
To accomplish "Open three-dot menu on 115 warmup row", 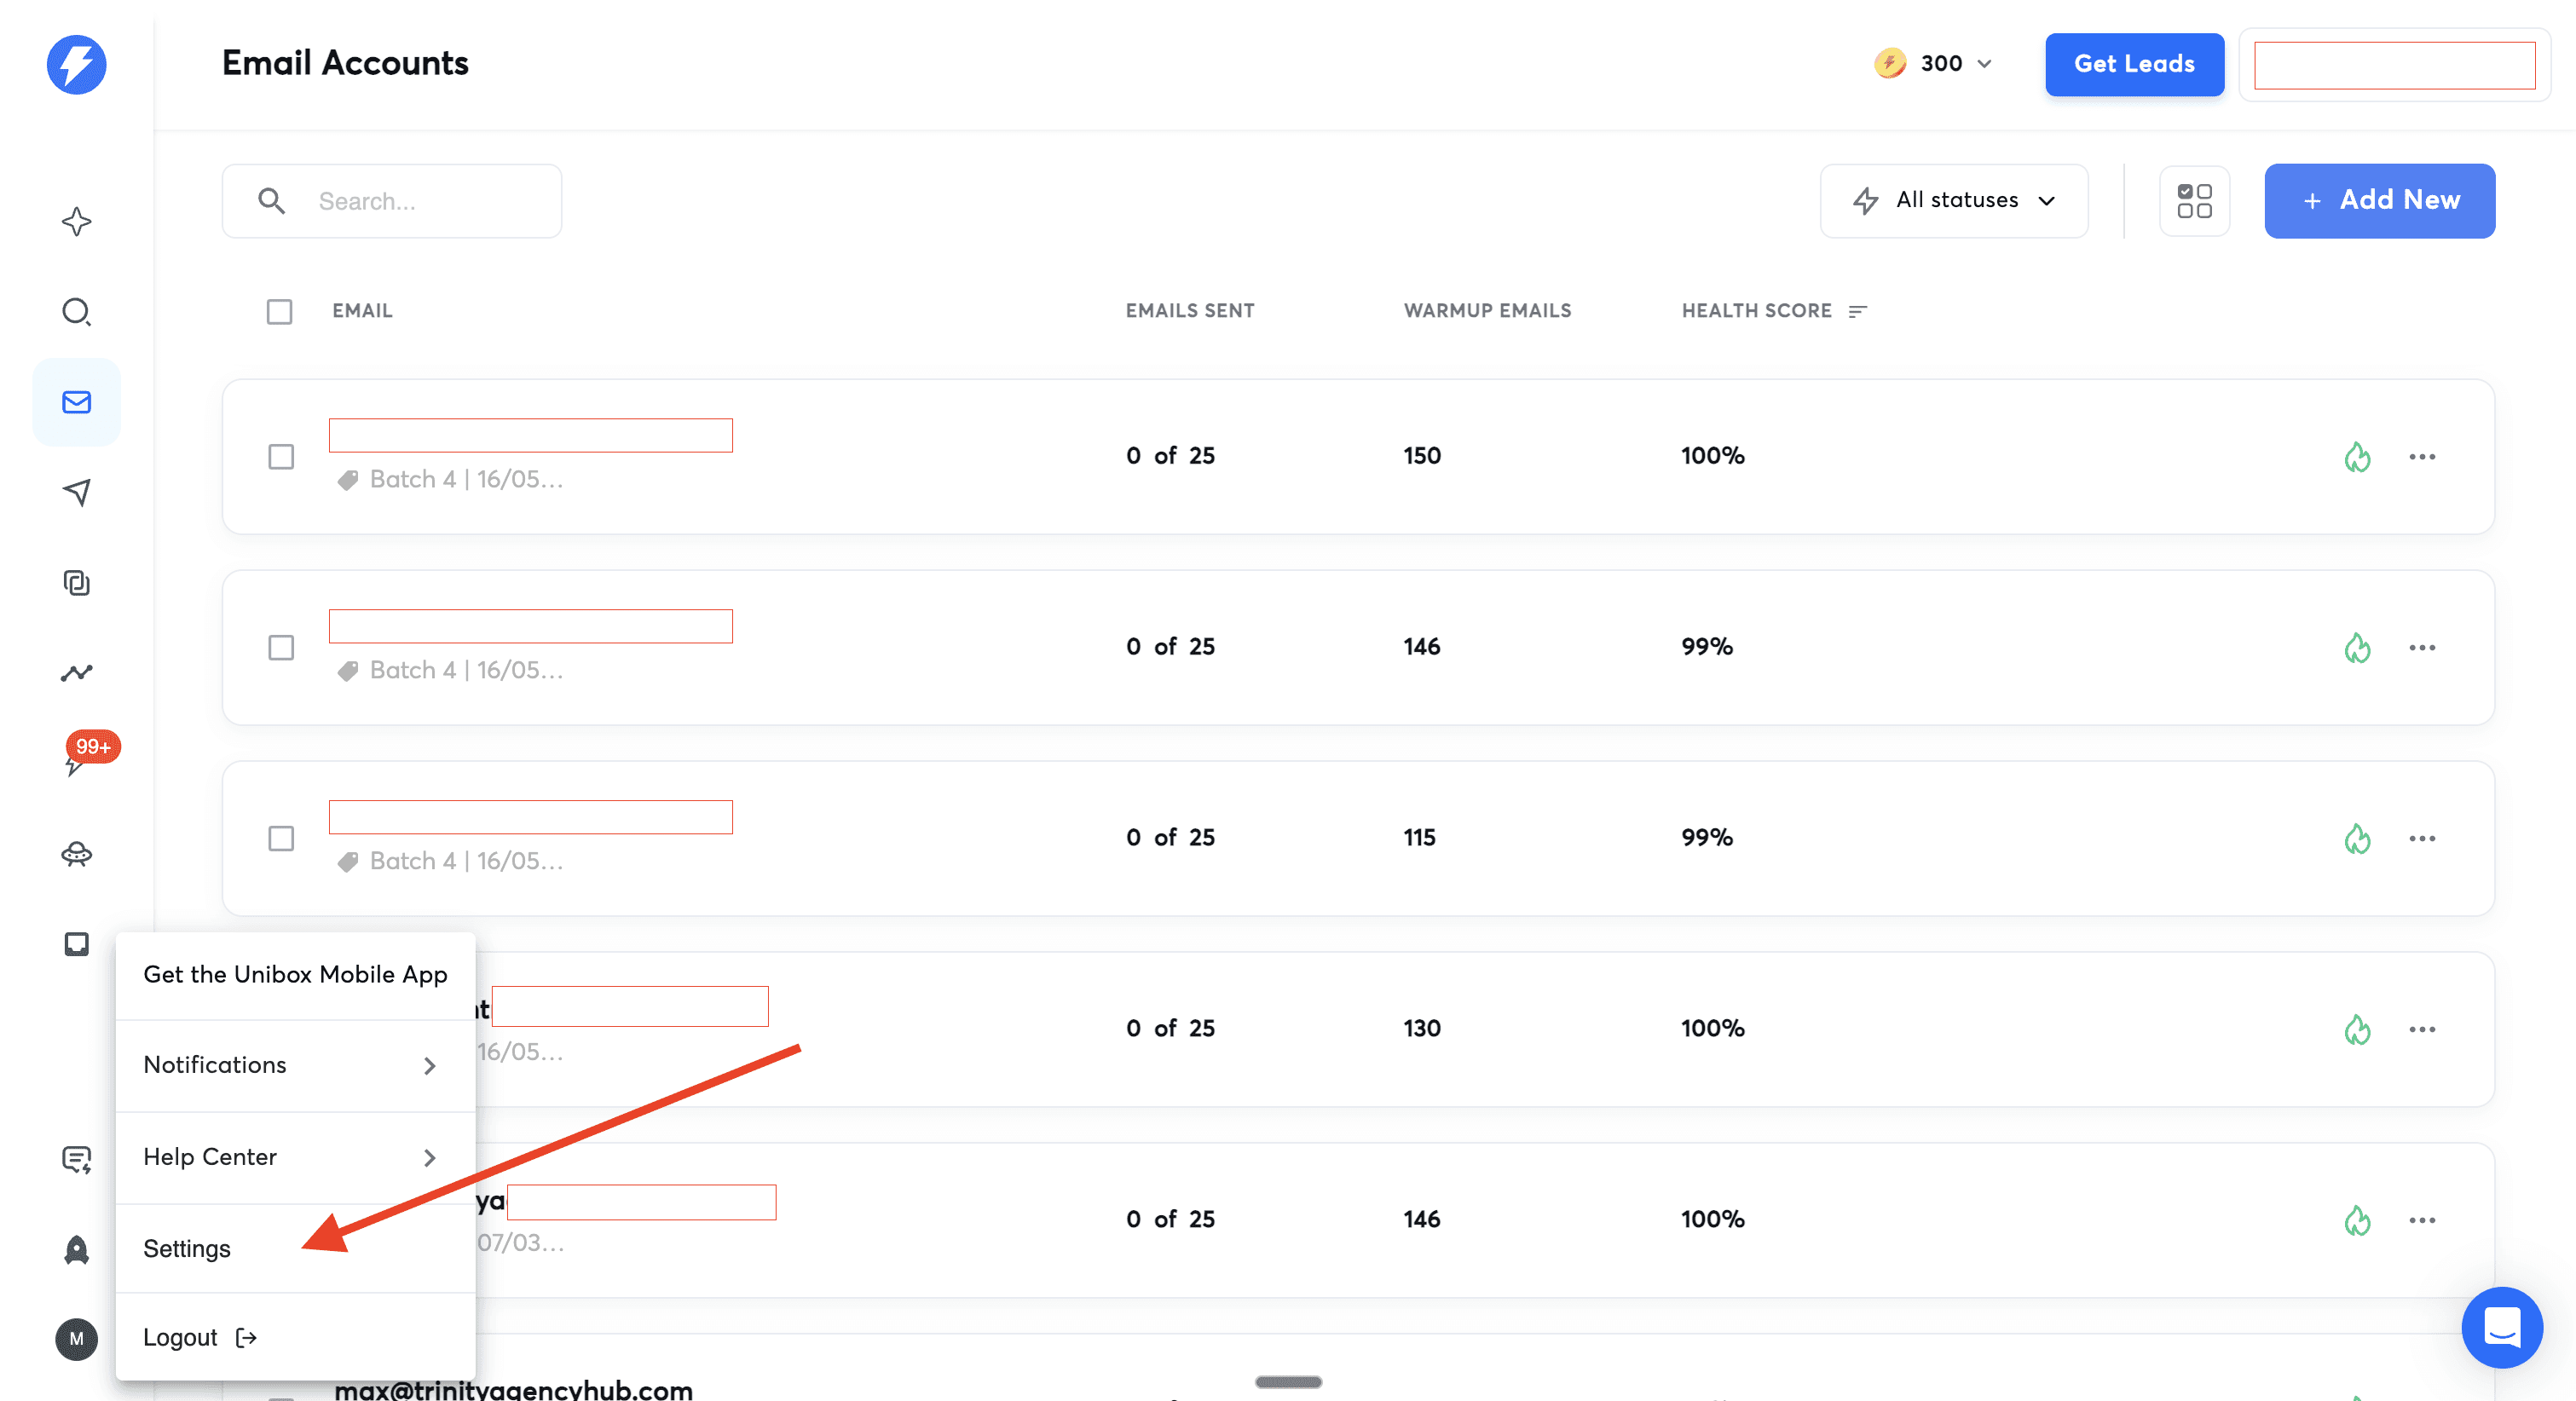I will pyautogui.click(x=2422, y=838).
